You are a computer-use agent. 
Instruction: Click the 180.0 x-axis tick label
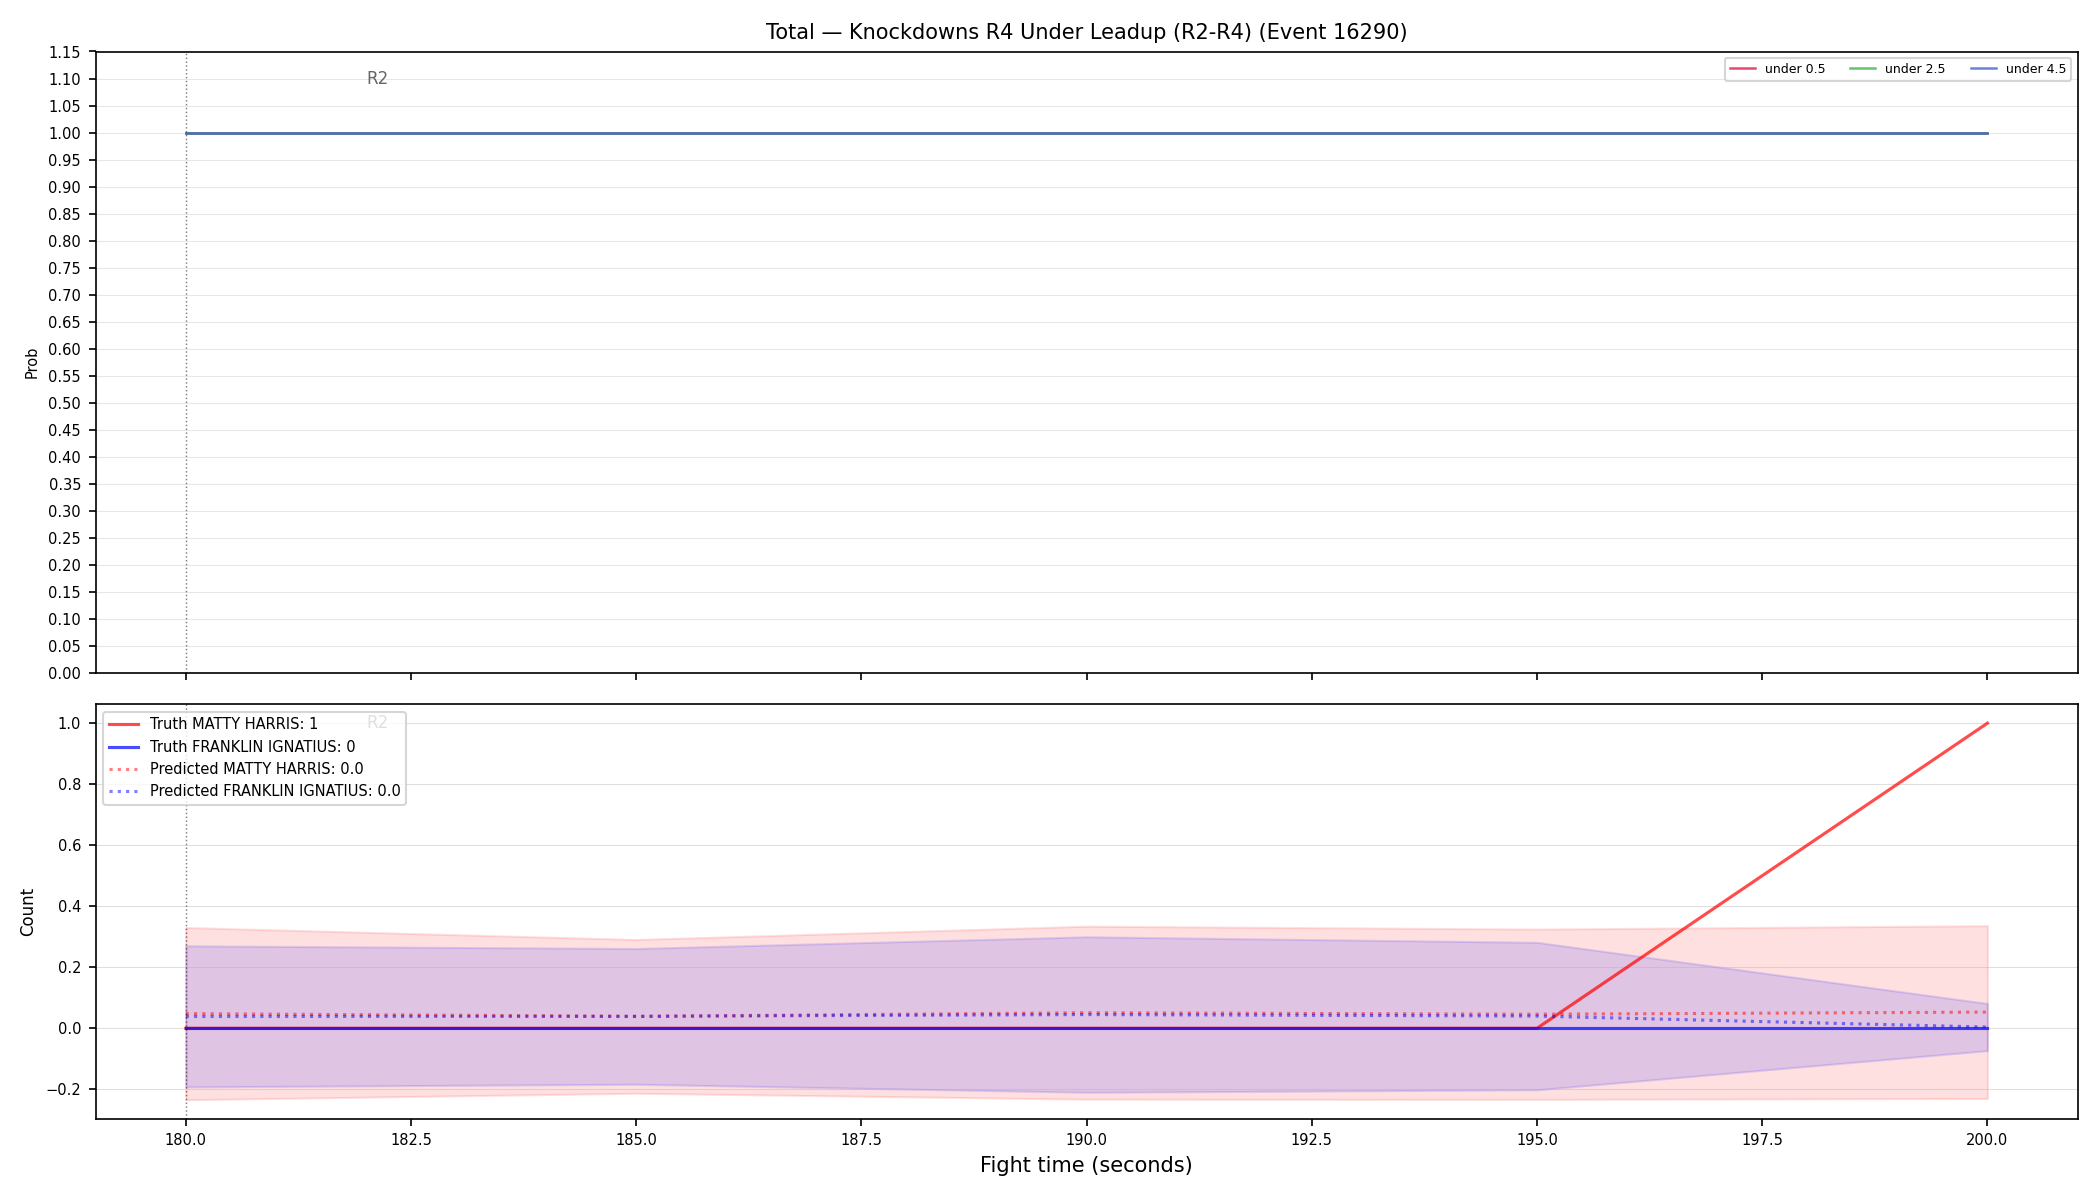point(185,1139)
